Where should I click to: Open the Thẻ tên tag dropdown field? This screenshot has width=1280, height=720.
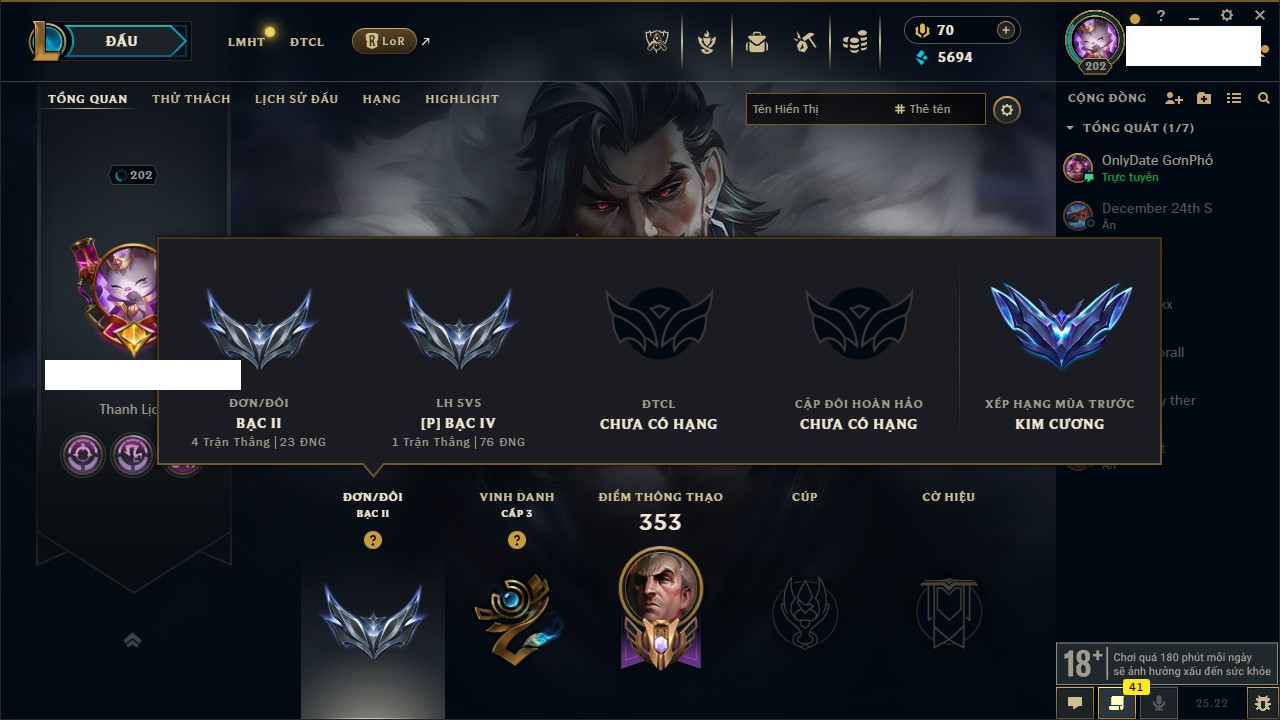pos(935,109)
